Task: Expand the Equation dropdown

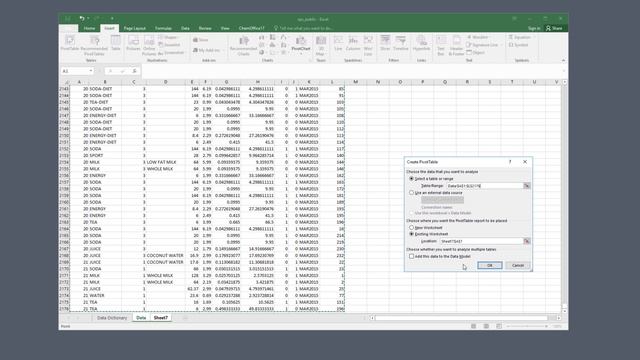Action: coord(534,37)
